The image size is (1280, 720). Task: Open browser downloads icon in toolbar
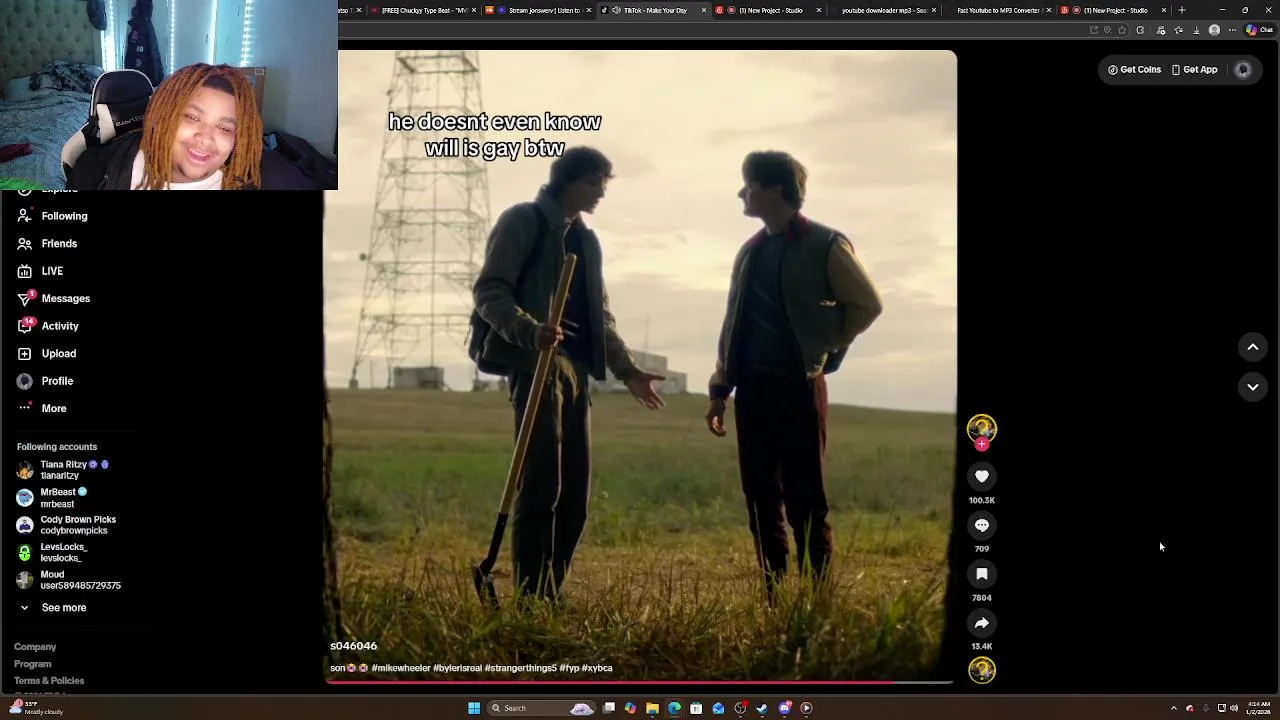click(x=1196, y=30)
